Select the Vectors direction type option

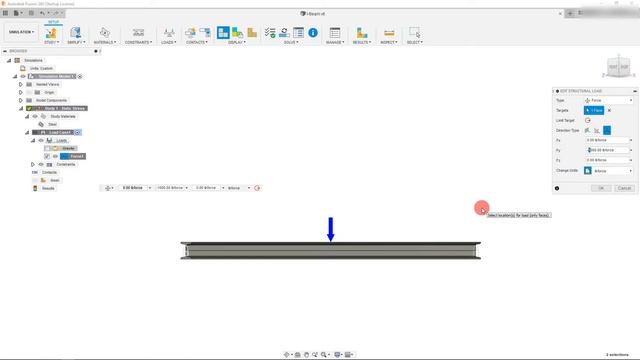point(607,130)
